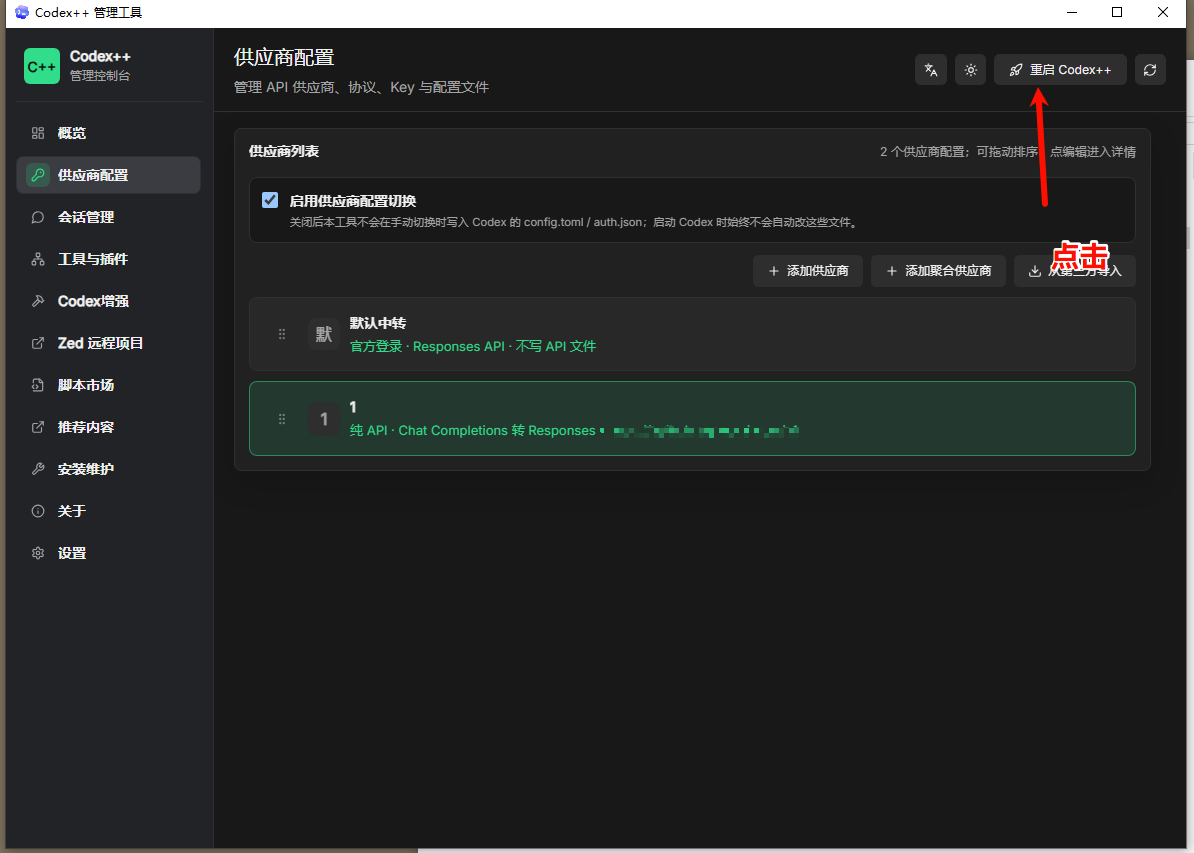1194x853 pixels.
Task: Click the 1 avatar badge of active provider
Action: 324,419
